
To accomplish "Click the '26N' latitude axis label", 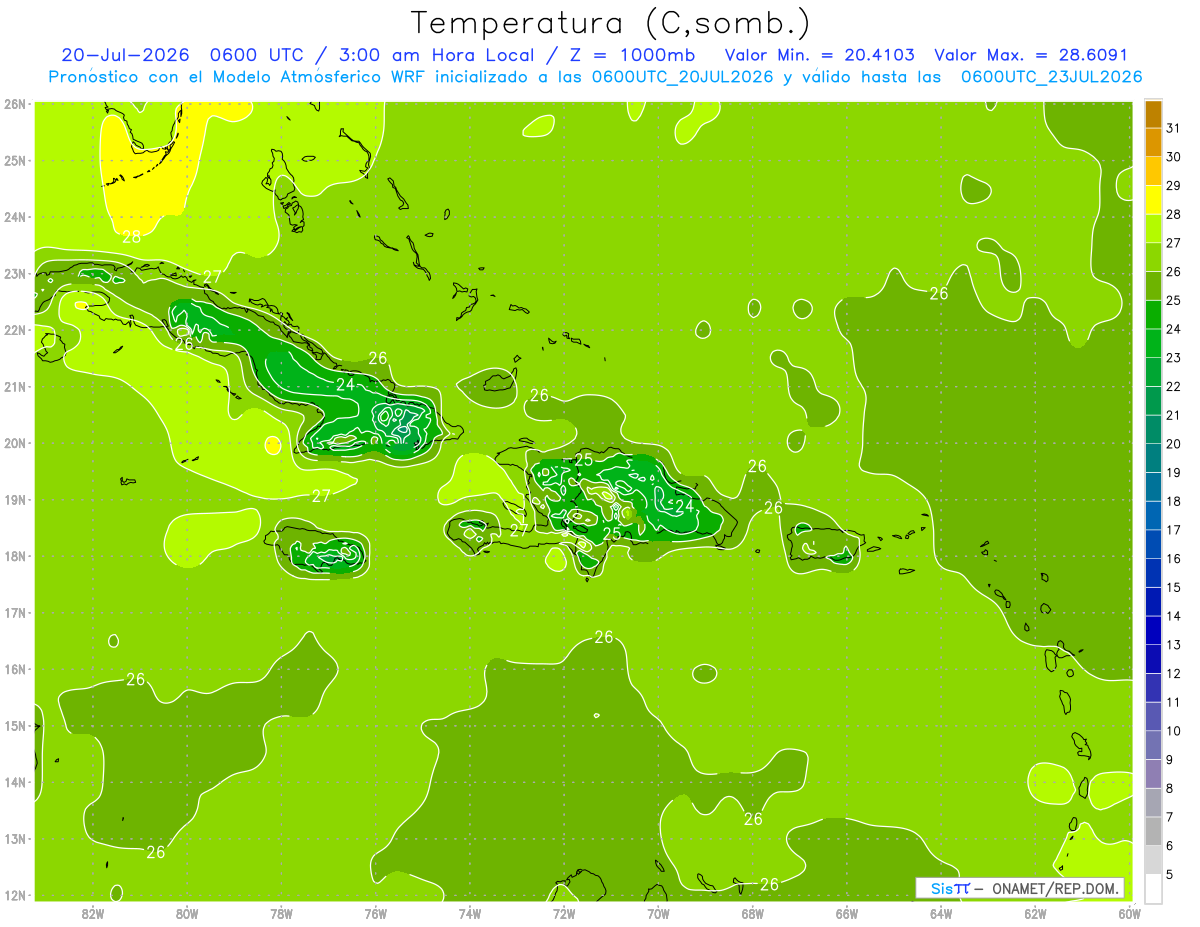I will point(14,104).
